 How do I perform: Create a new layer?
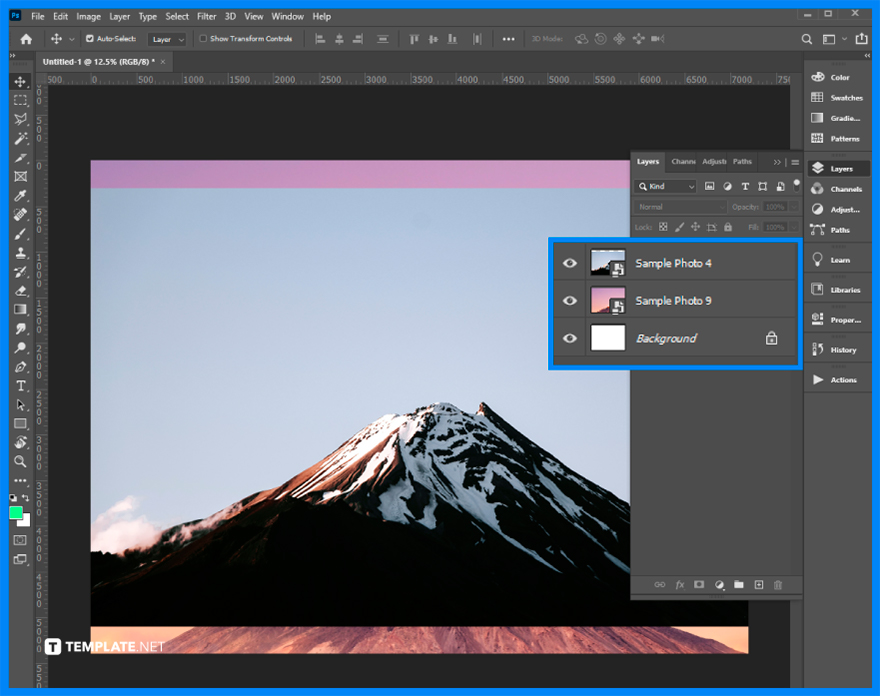[759, 585]
